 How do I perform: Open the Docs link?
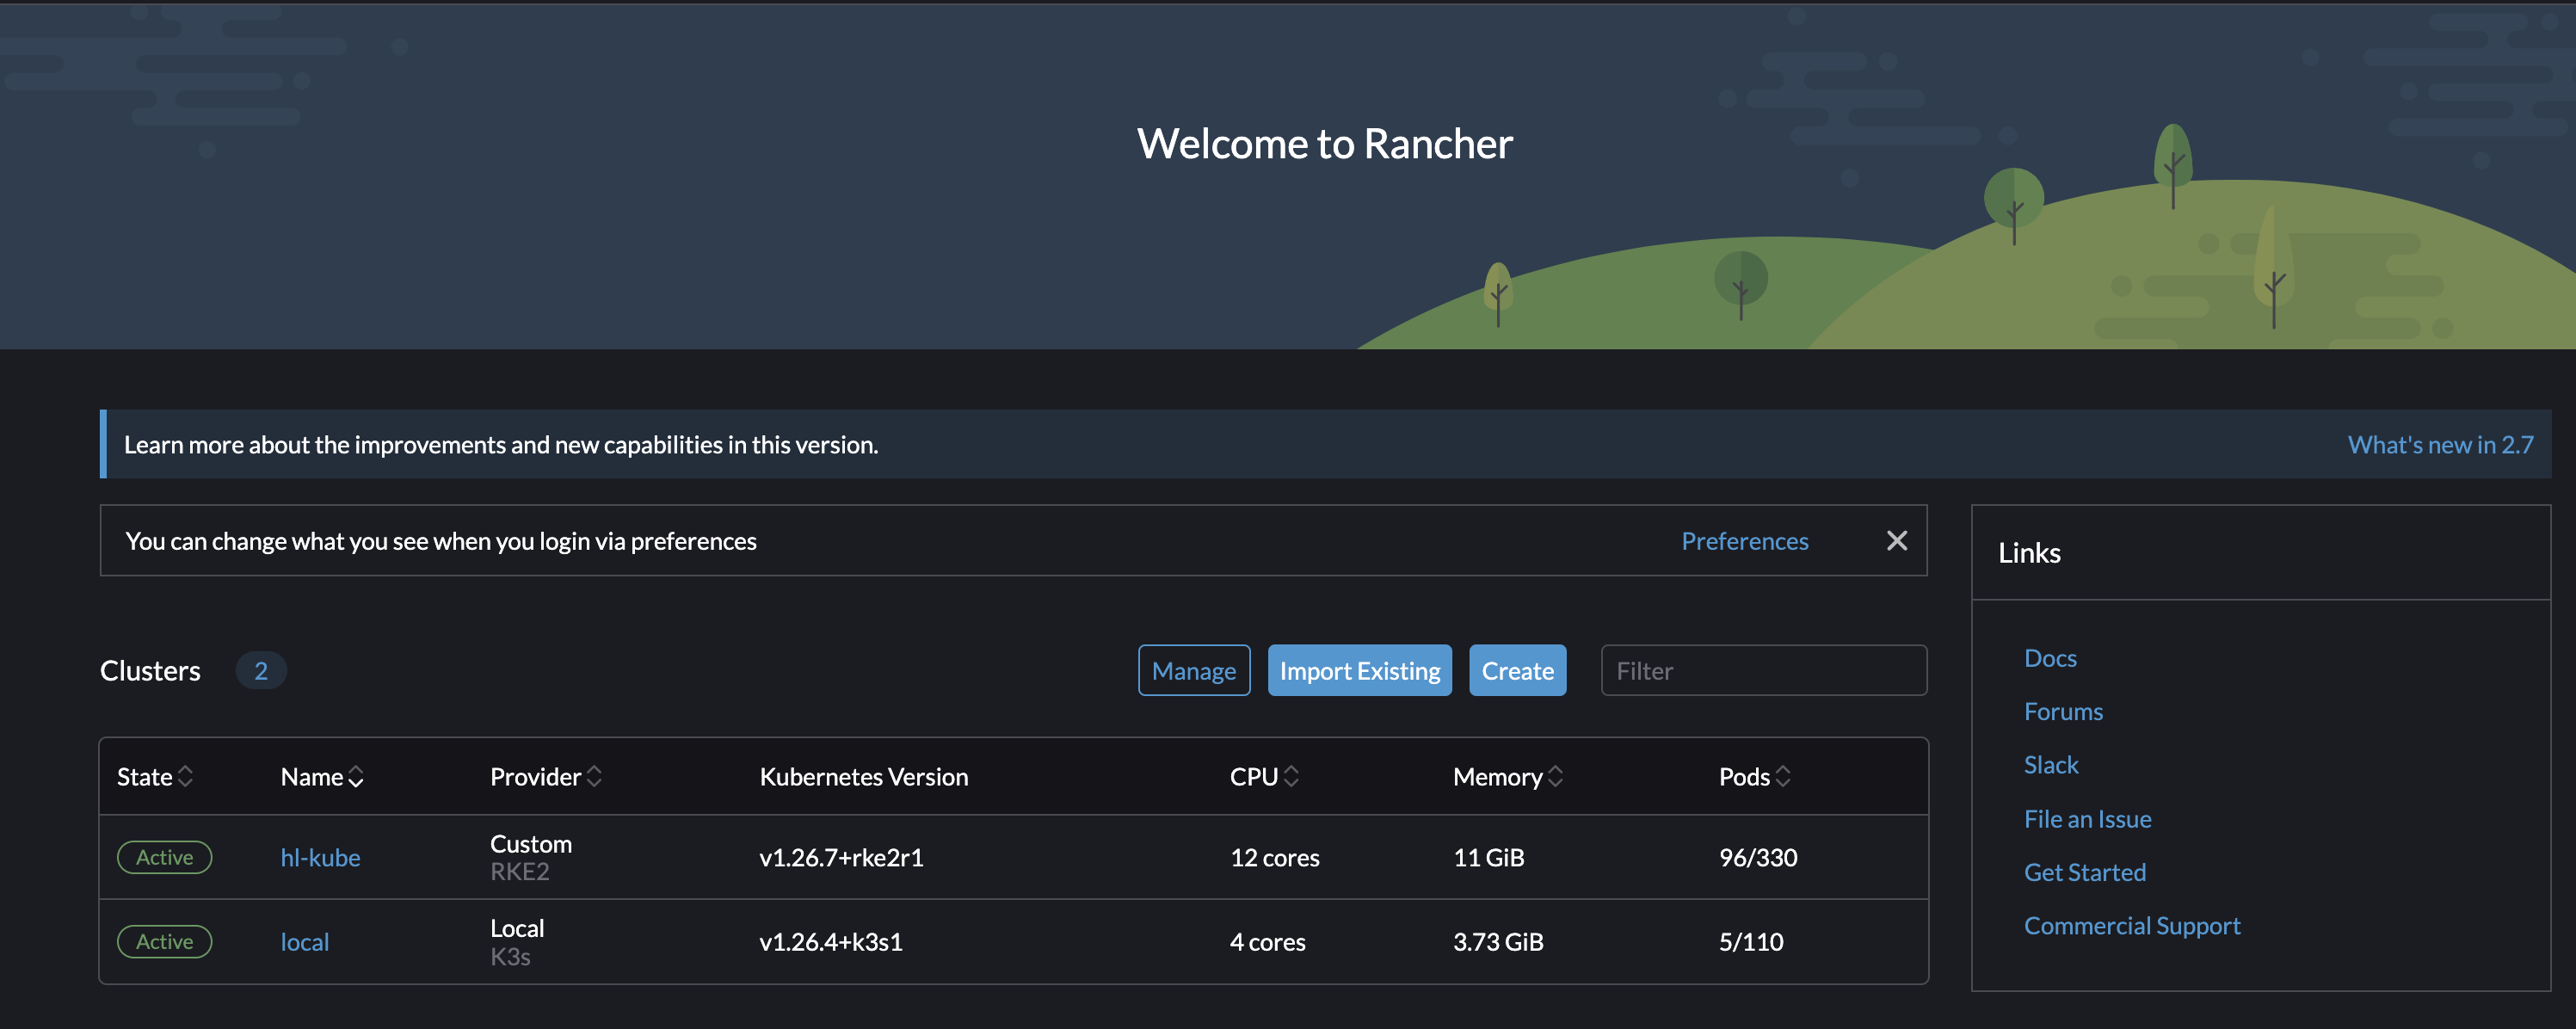pyautogui.click(x=2050, y=658)
